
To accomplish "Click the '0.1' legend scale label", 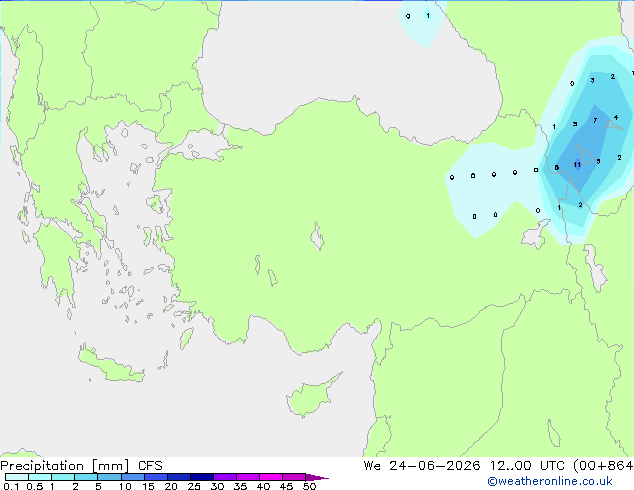I will tap(11, 486).
